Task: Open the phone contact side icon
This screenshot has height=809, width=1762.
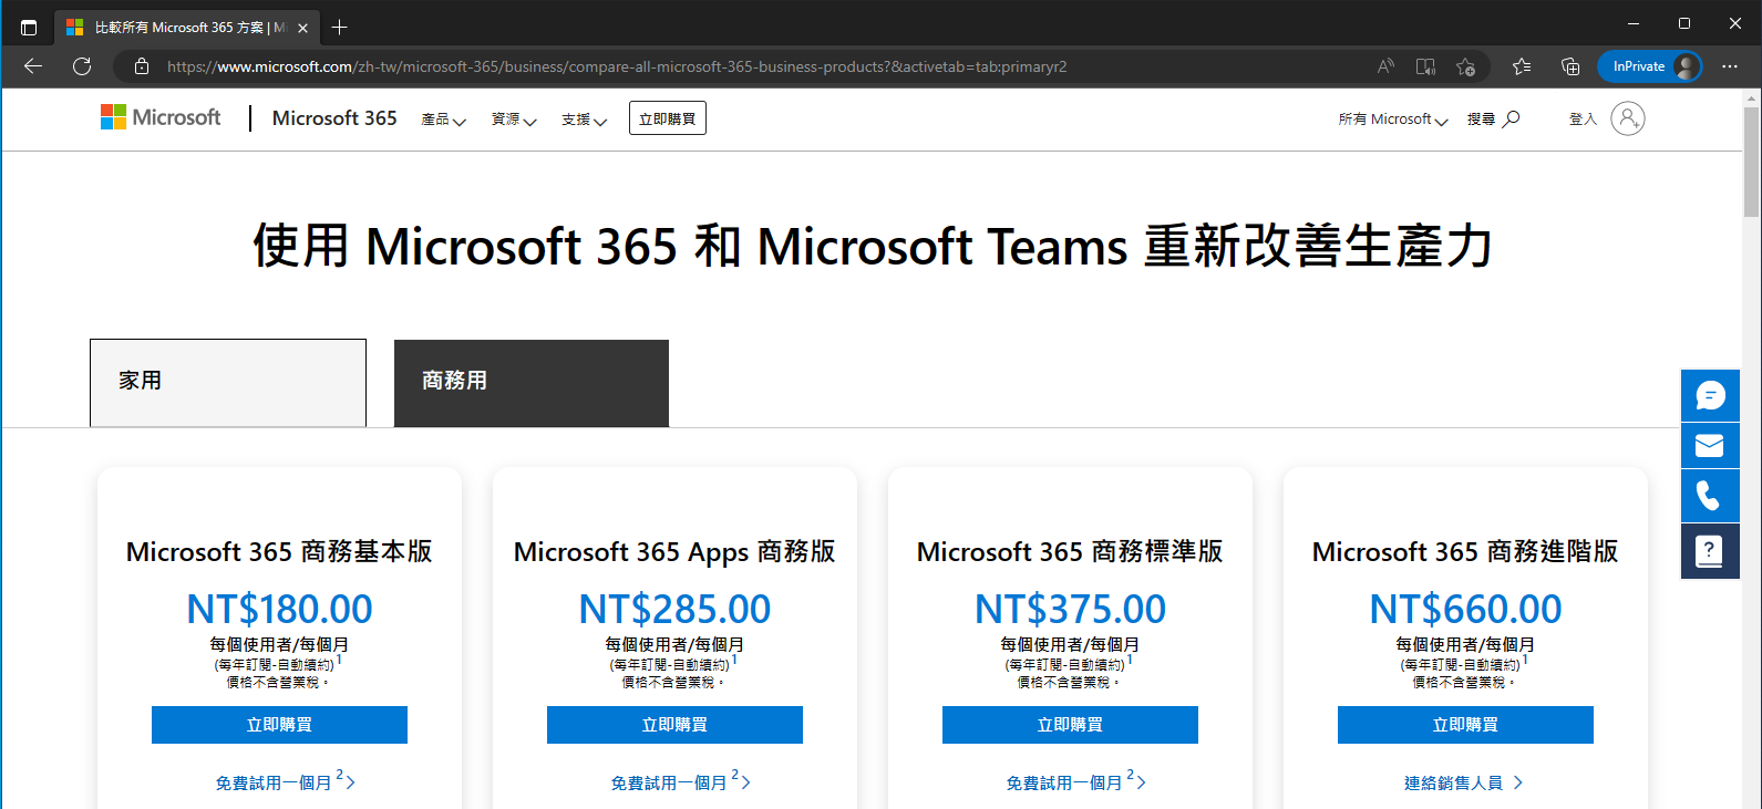Action: tap(1710, 497)
